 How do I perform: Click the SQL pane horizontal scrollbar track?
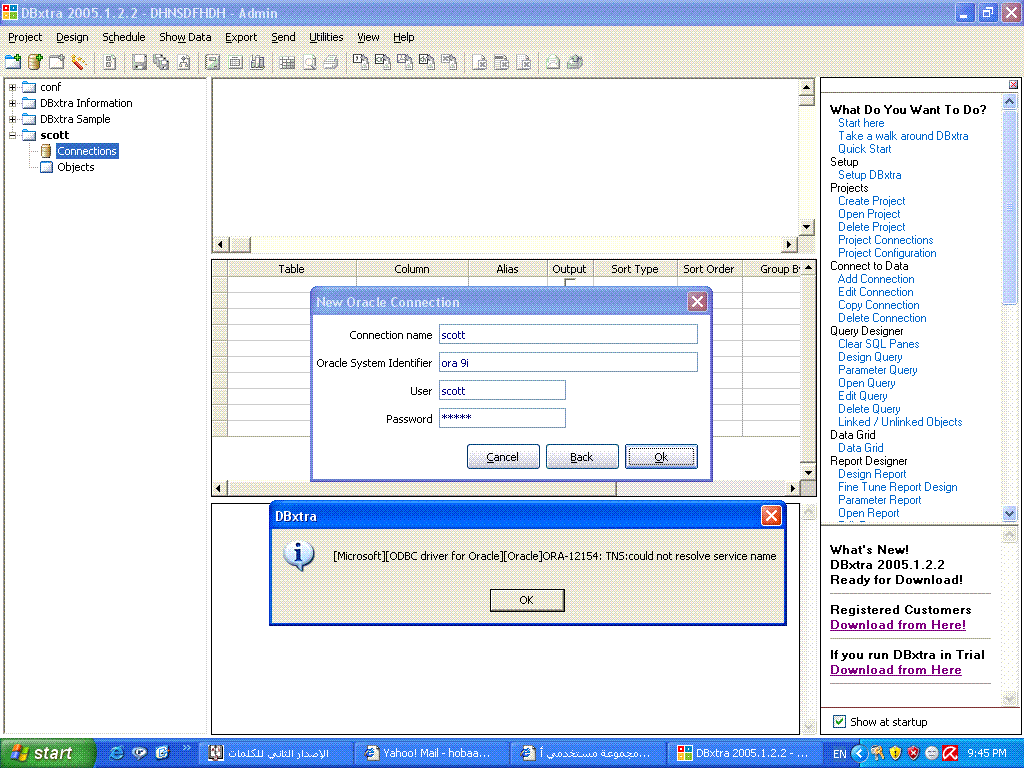[x=500, y=245]
